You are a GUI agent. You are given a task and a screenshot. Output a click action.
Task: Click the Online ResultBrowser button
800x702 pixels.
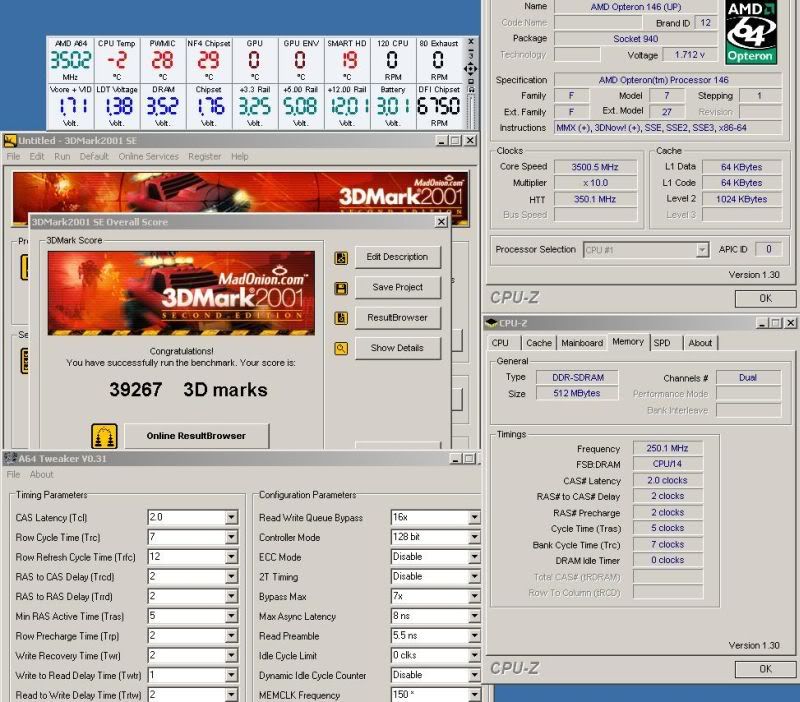point(196,436)
